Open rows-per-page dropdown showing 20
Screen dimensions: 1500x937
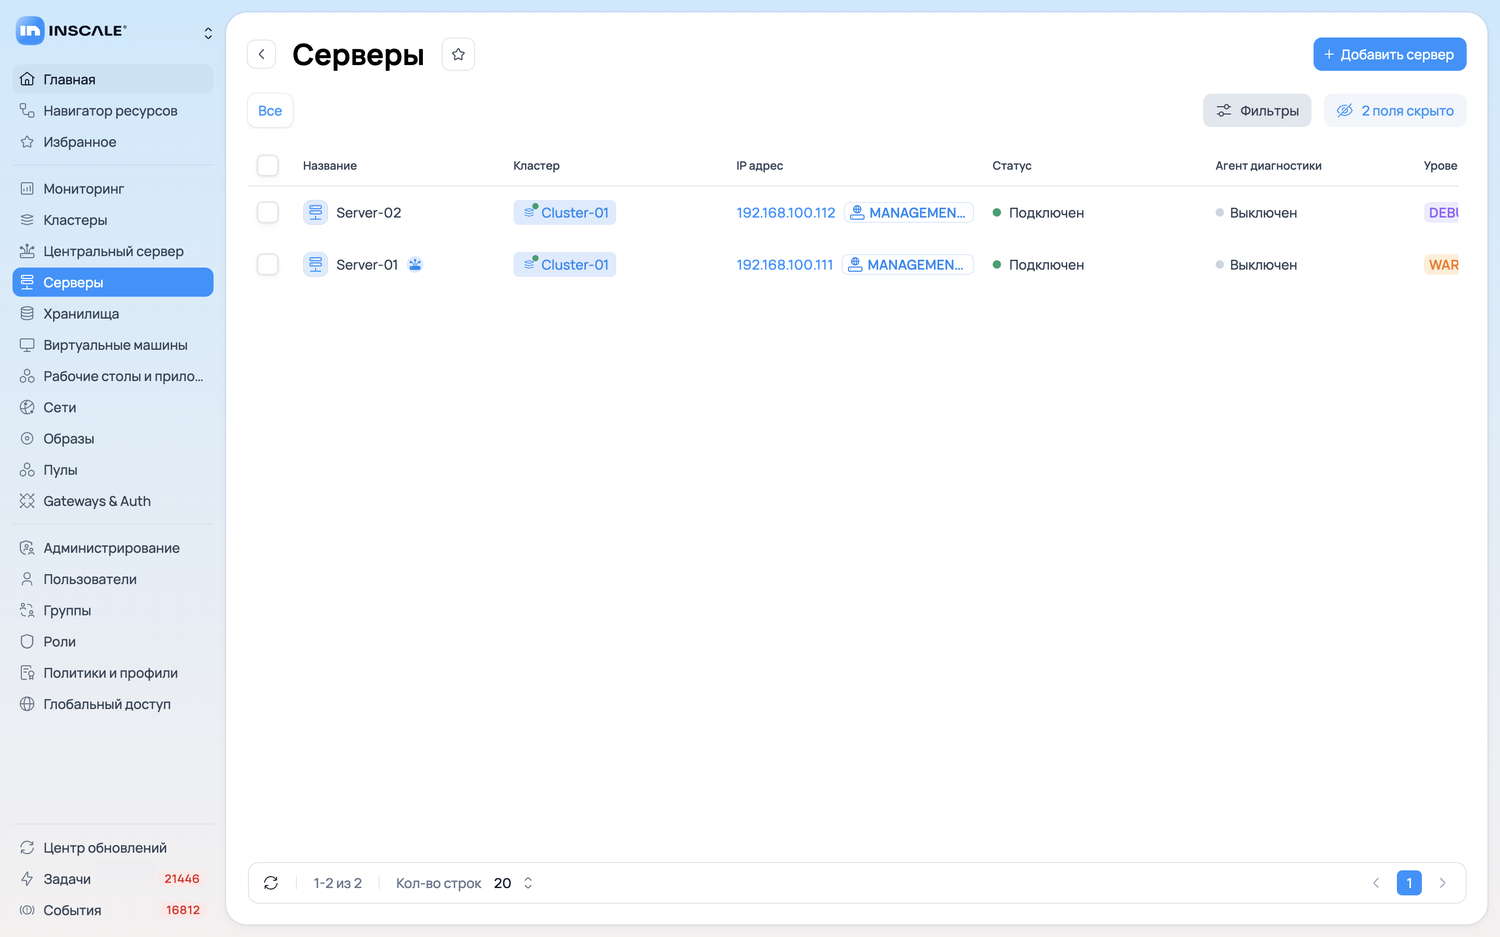514,883
